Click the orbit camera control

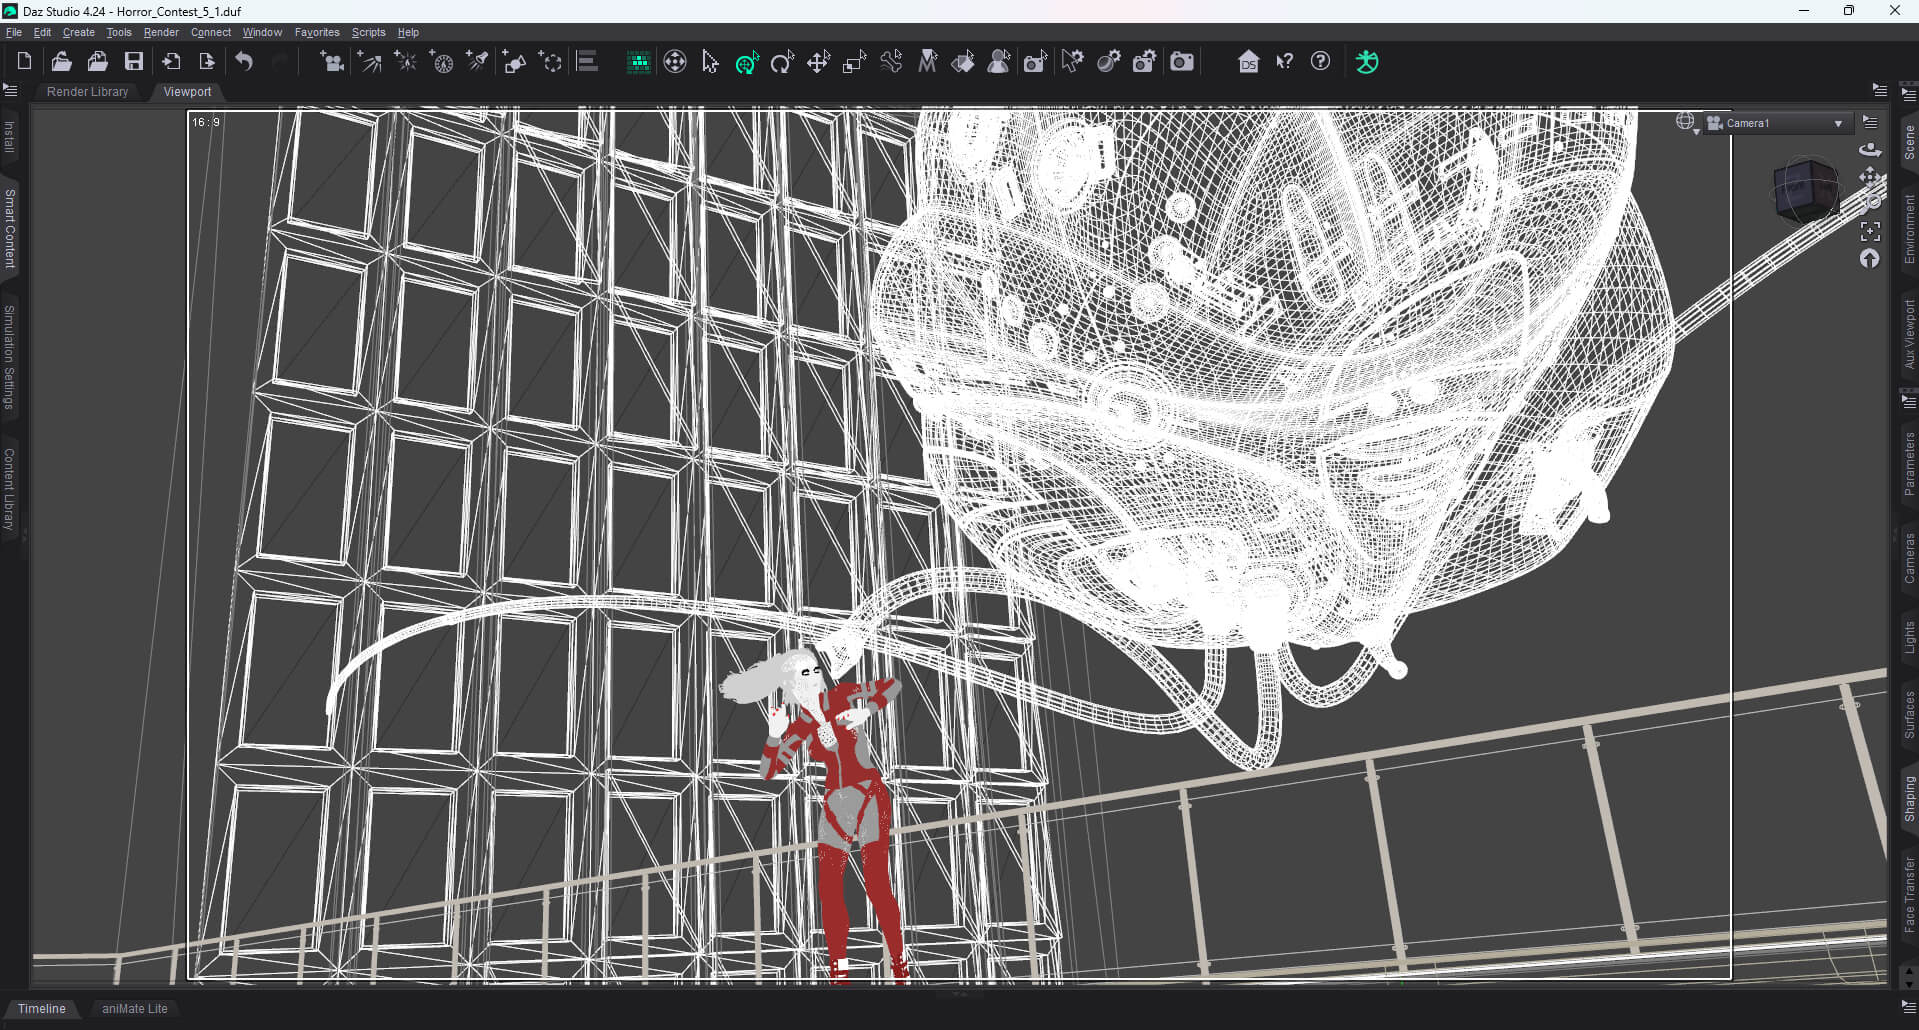pyautogui.click(x=1869, y=150)
